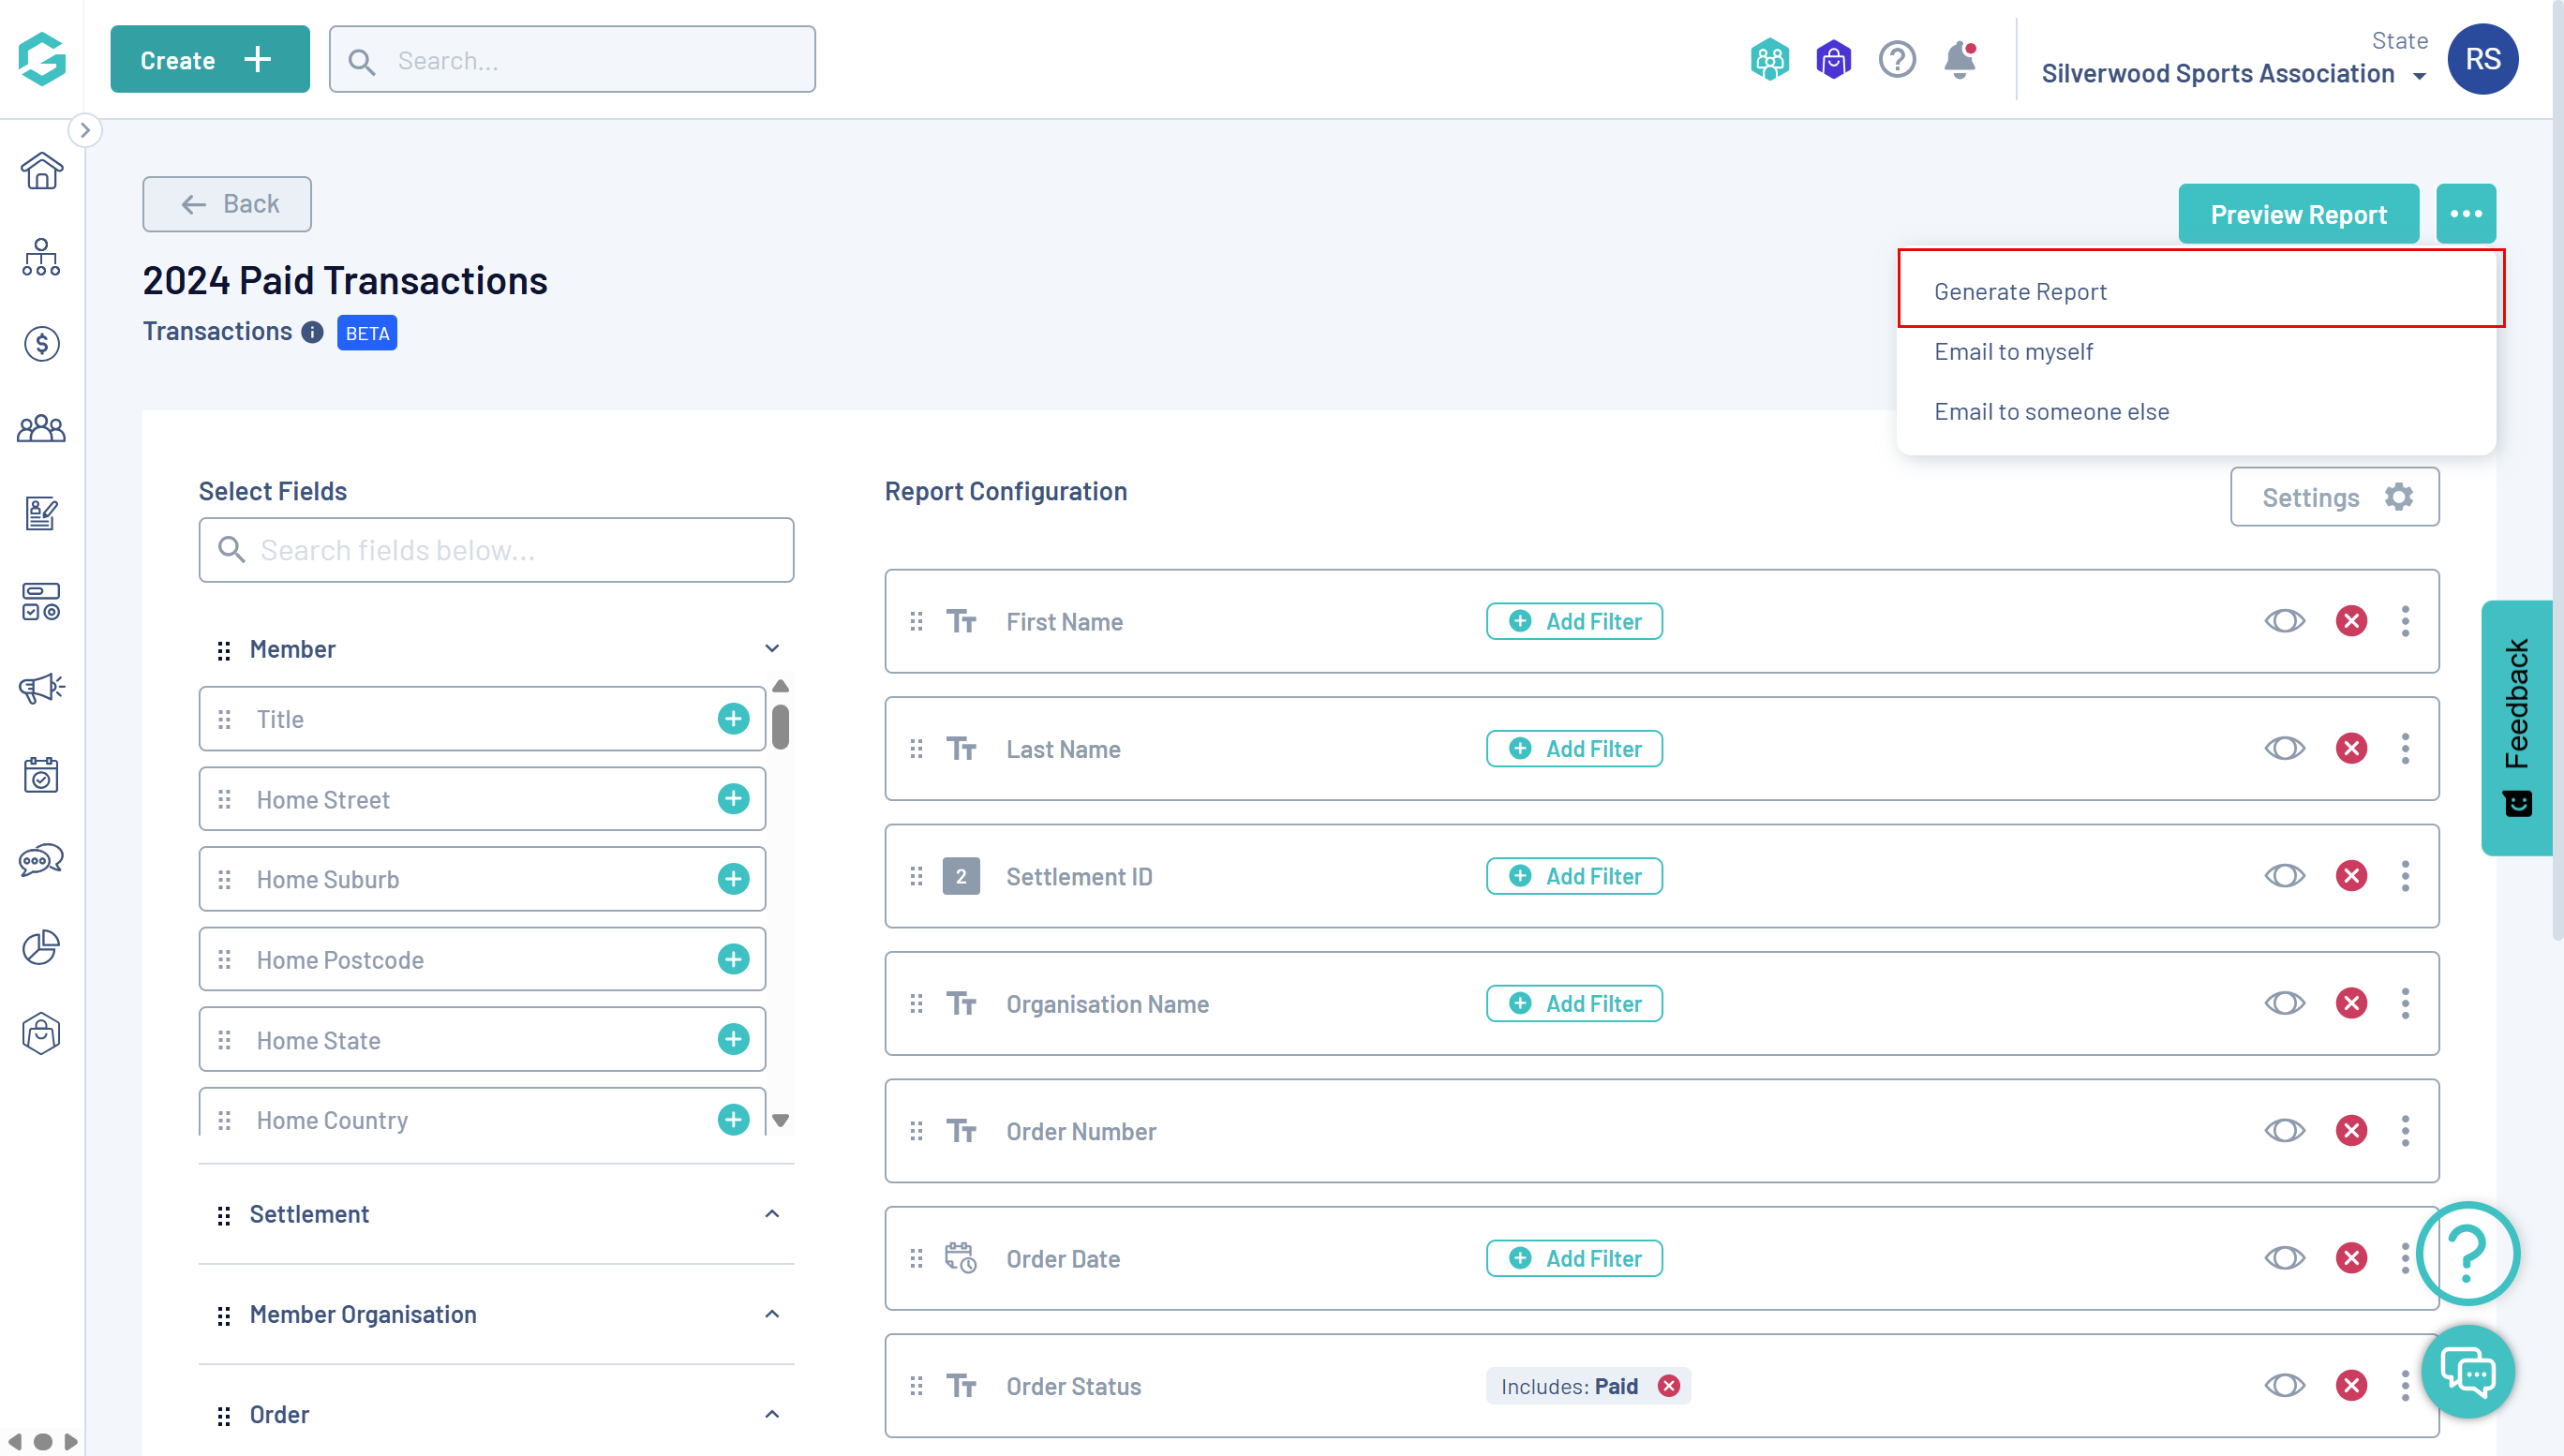Click the Preview Report button
The height and width of the screenshot is (1456, 2564).
(x=2298, y=214)
